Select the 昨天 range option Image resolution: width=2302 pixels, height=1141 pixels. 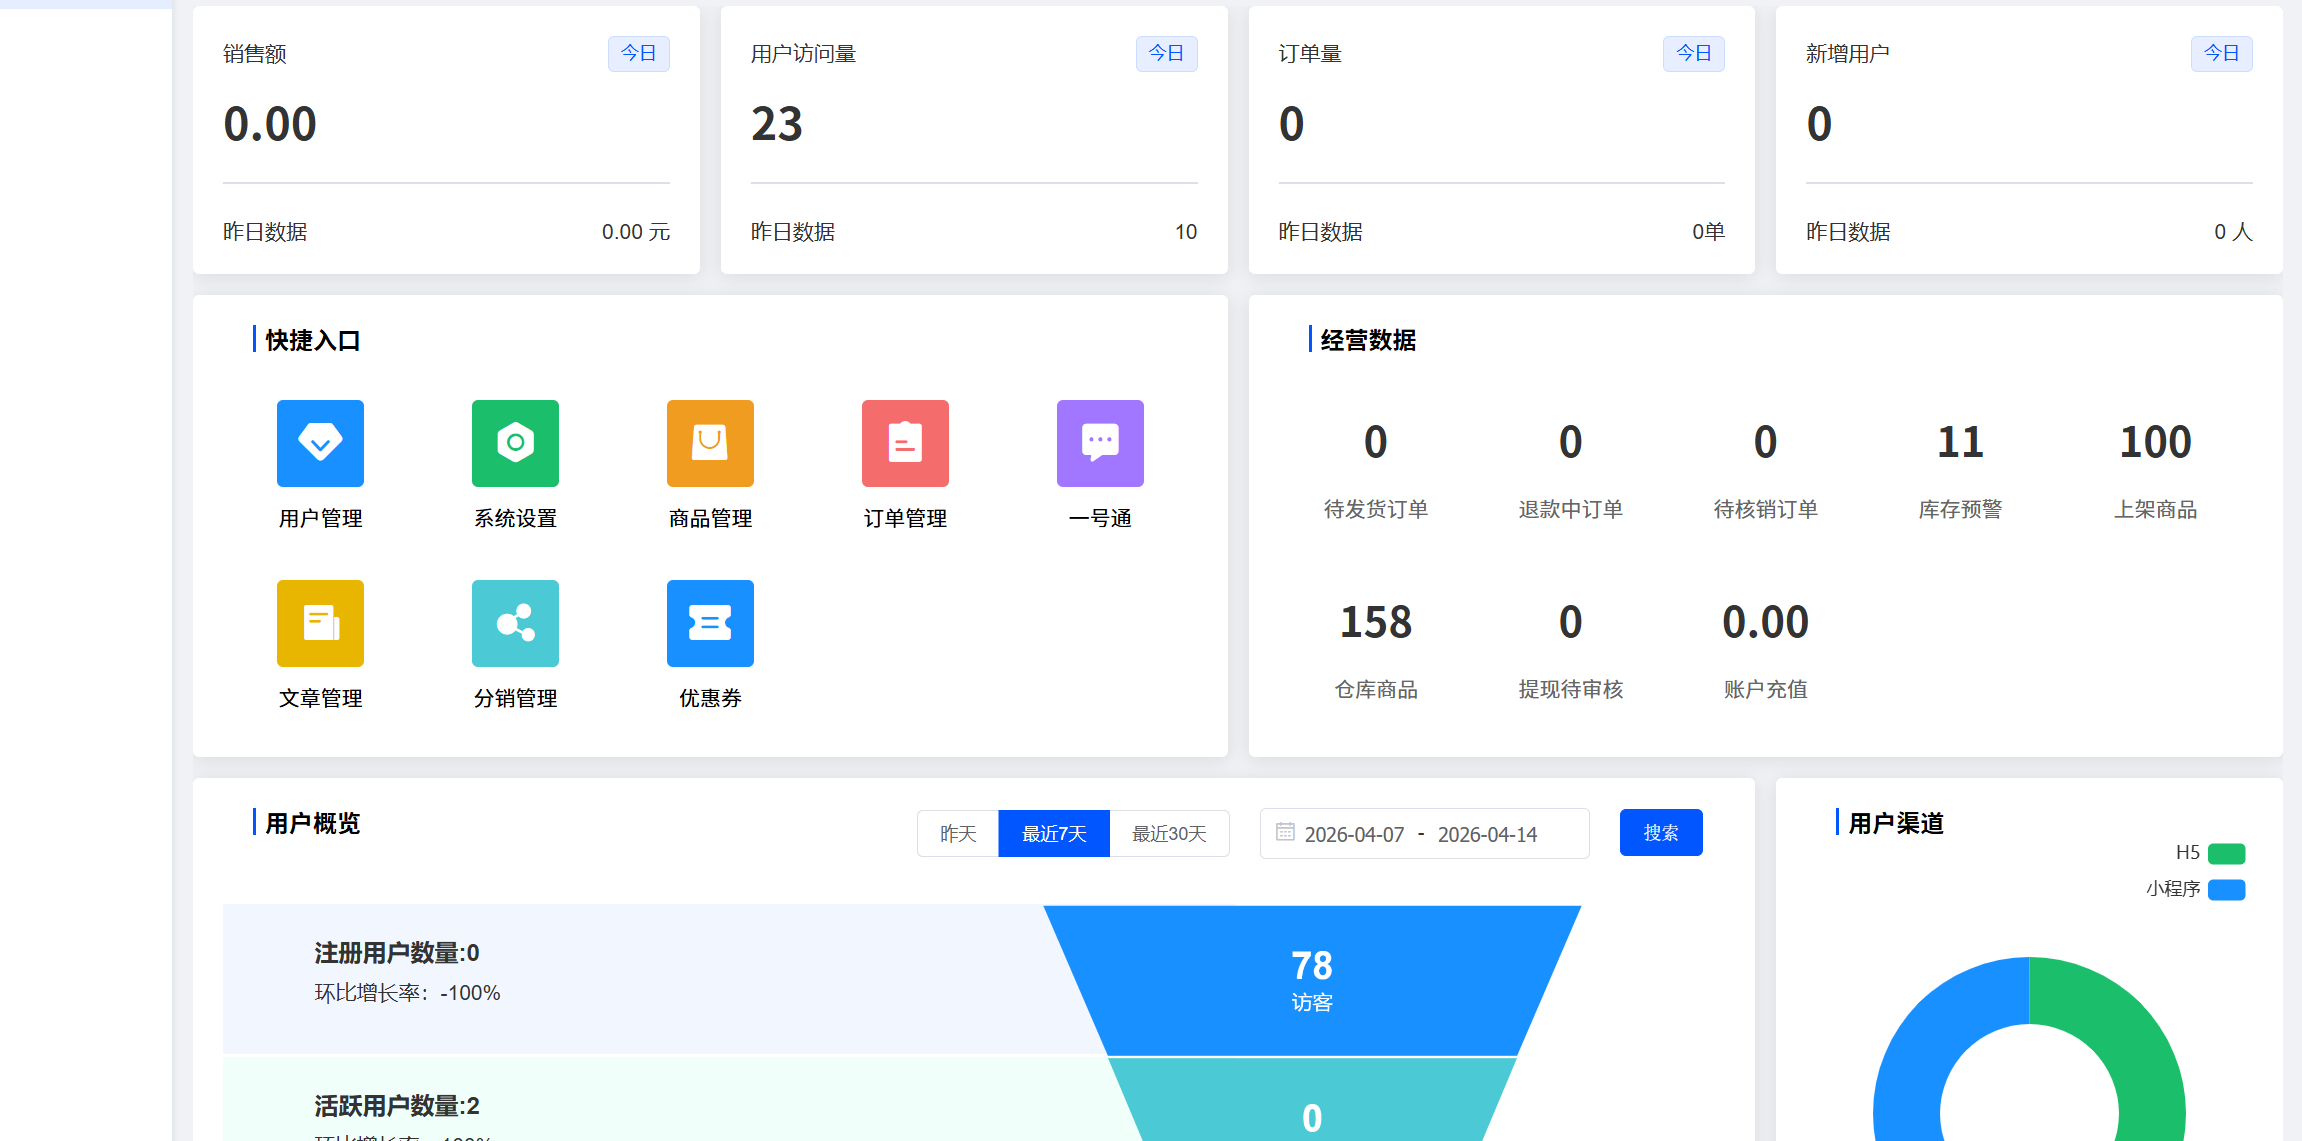pyautogui.click(x=958, y=833)
